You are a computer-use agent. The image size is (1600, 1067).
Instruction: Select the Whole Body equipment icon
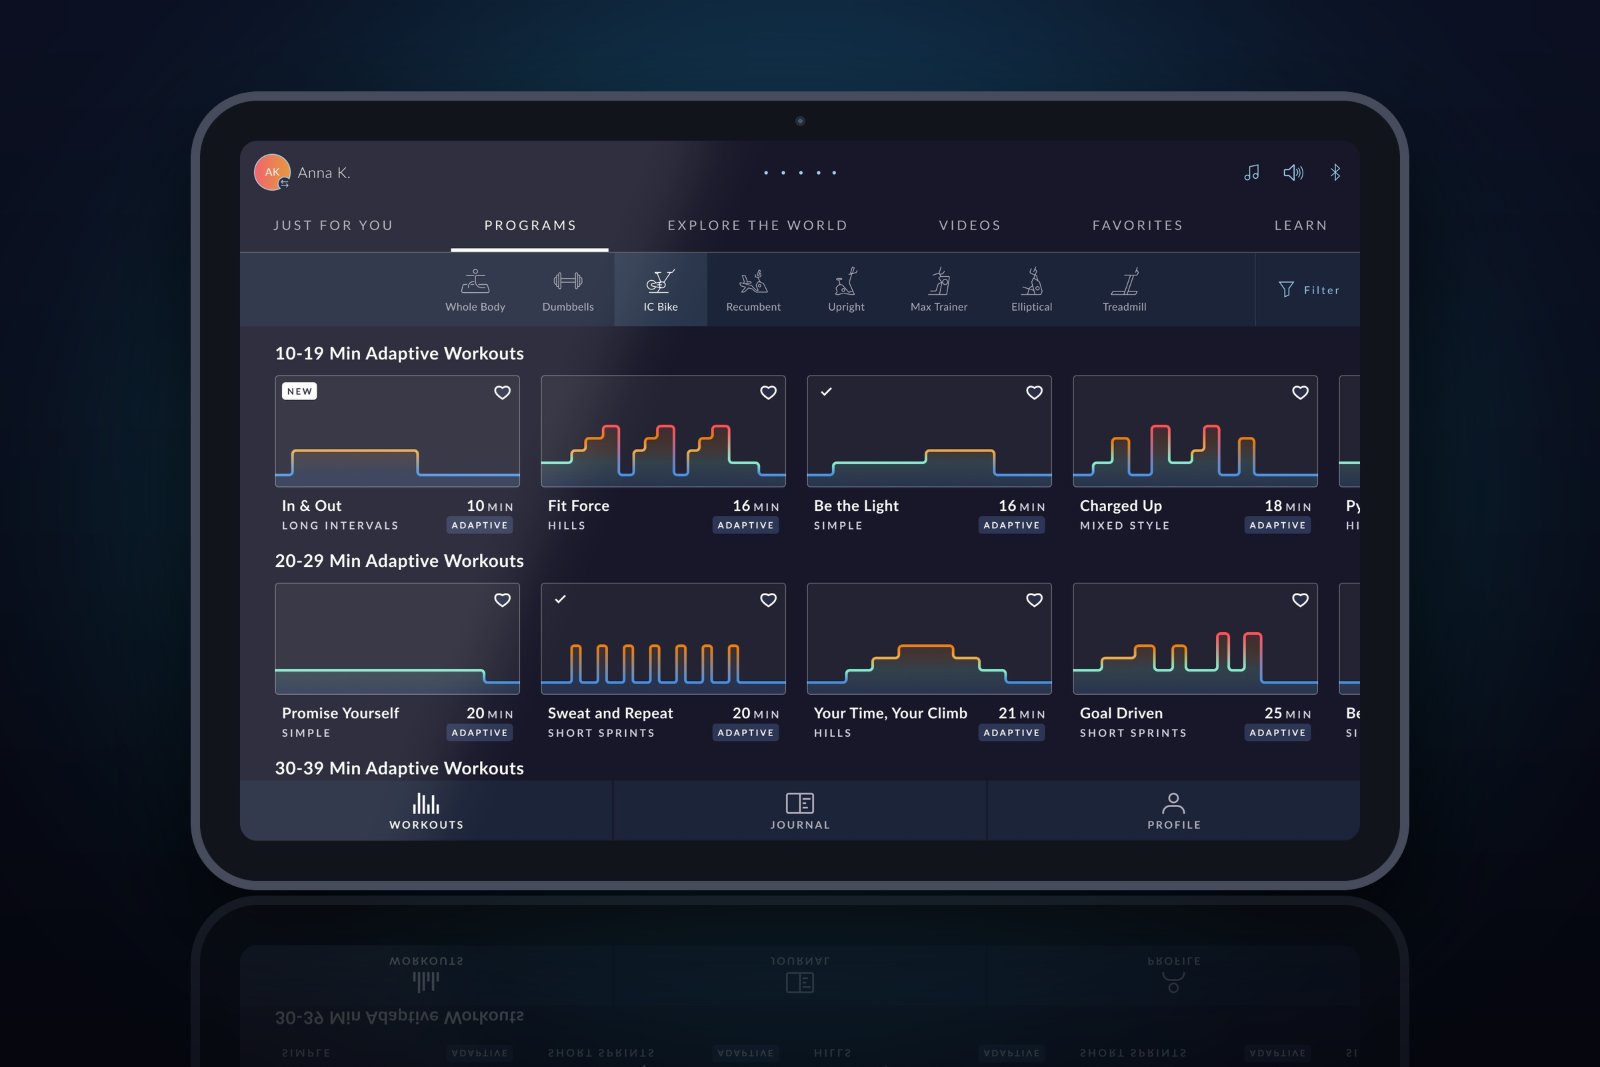[475, 290]
